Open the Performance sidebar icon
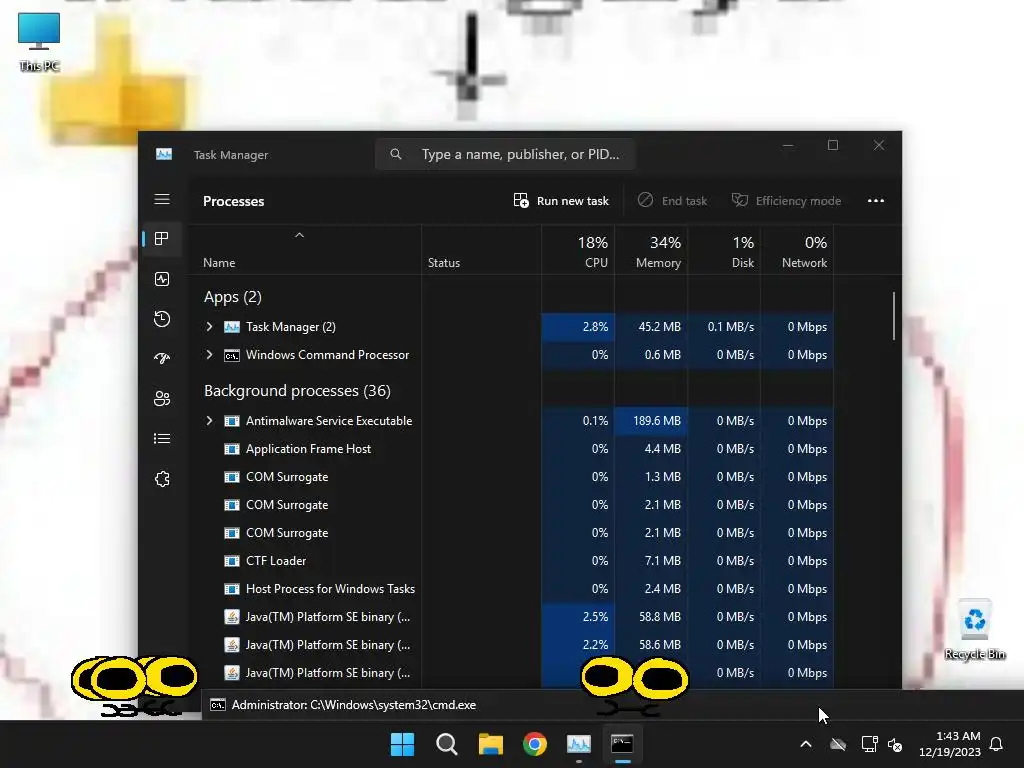 (x=162, y=279)
